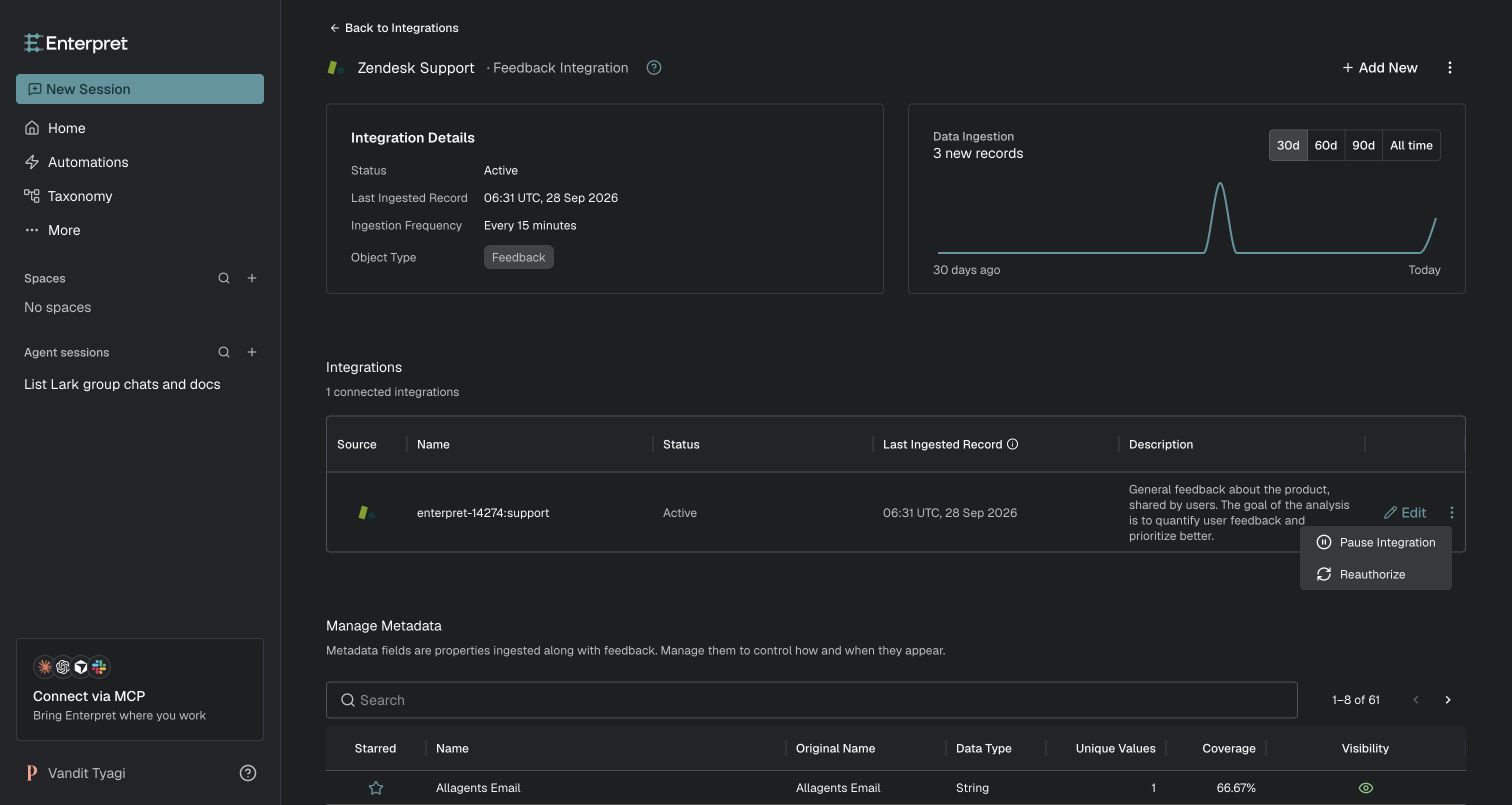Click help icon beside Feedback Integration

tap(654, 68)
